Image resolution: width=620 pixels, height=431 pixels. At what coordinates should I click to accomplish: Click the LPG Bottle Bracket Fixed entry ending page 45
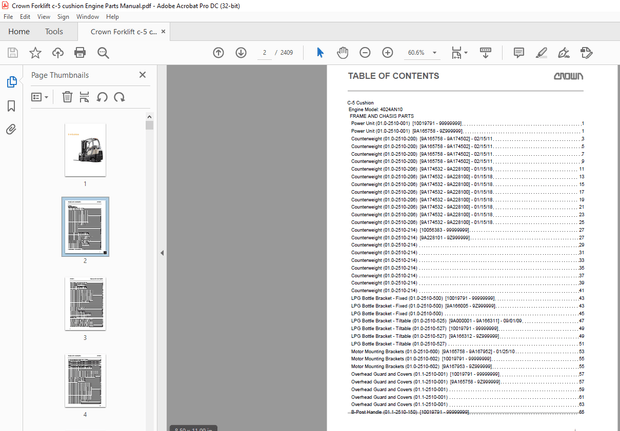coord(467,314)
